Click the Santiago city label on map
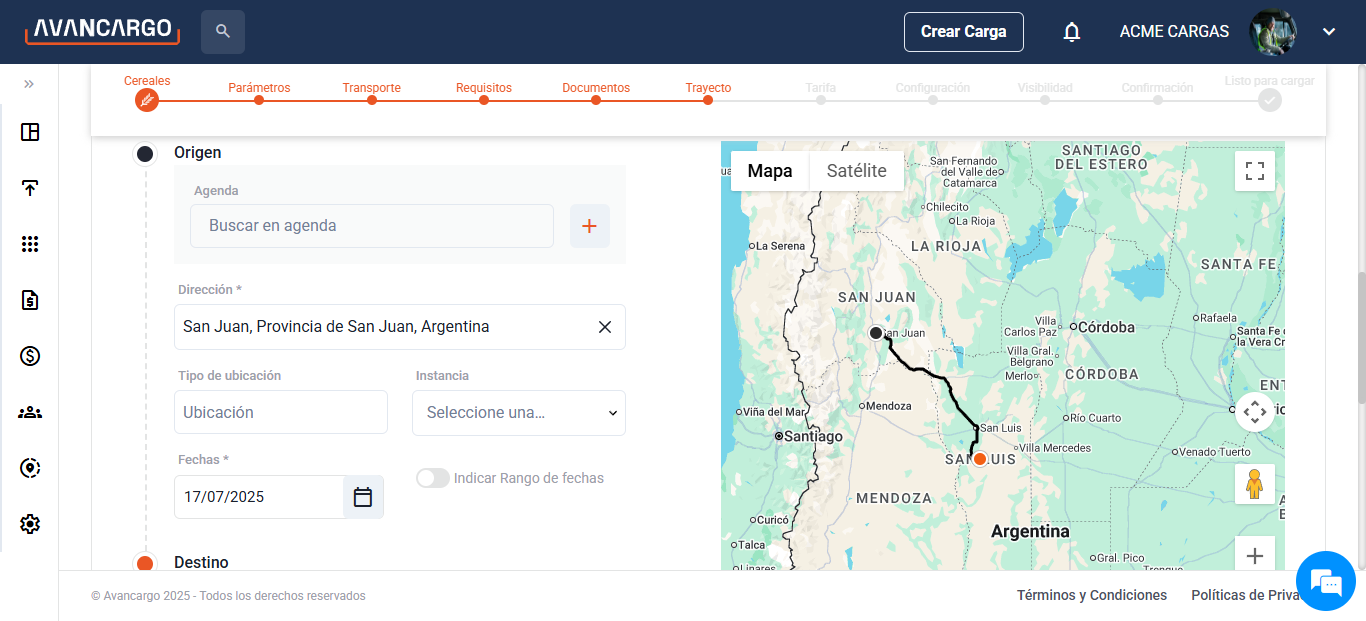This screenshot has height=621, width=1366. point(814,437)
